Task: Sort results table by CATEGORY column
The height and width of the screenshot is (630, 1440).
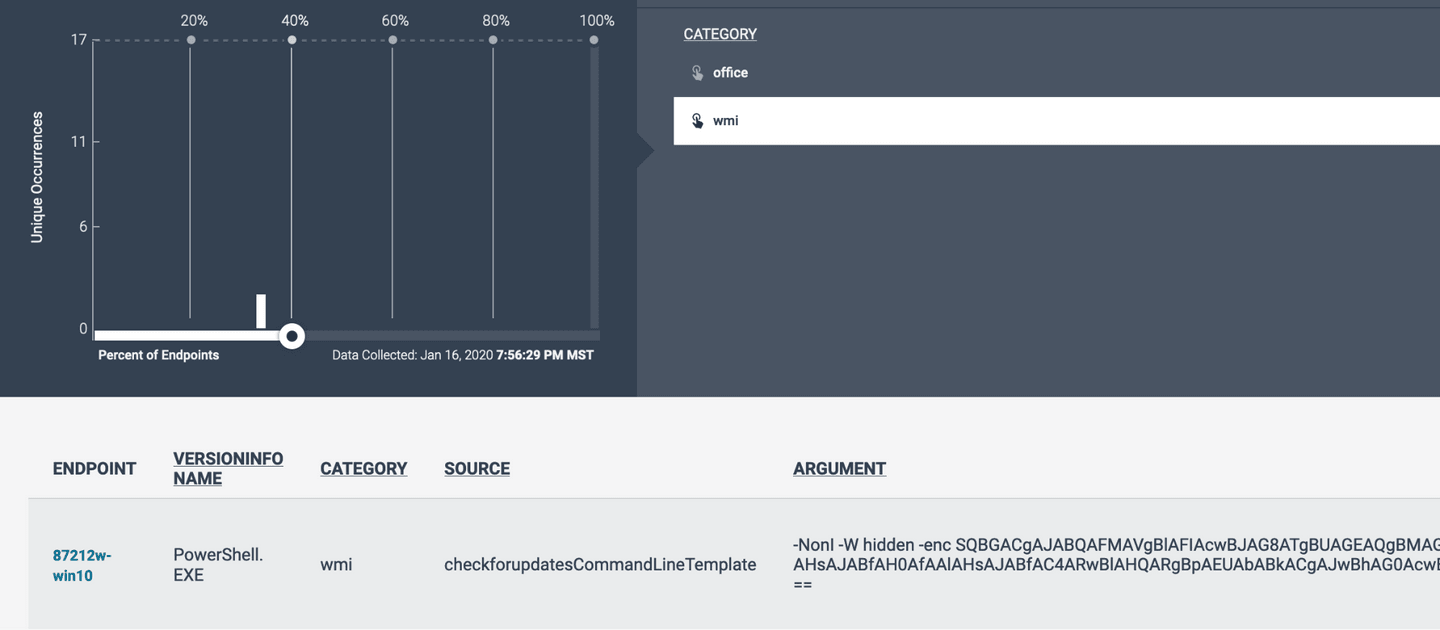Action: (363, 468)
